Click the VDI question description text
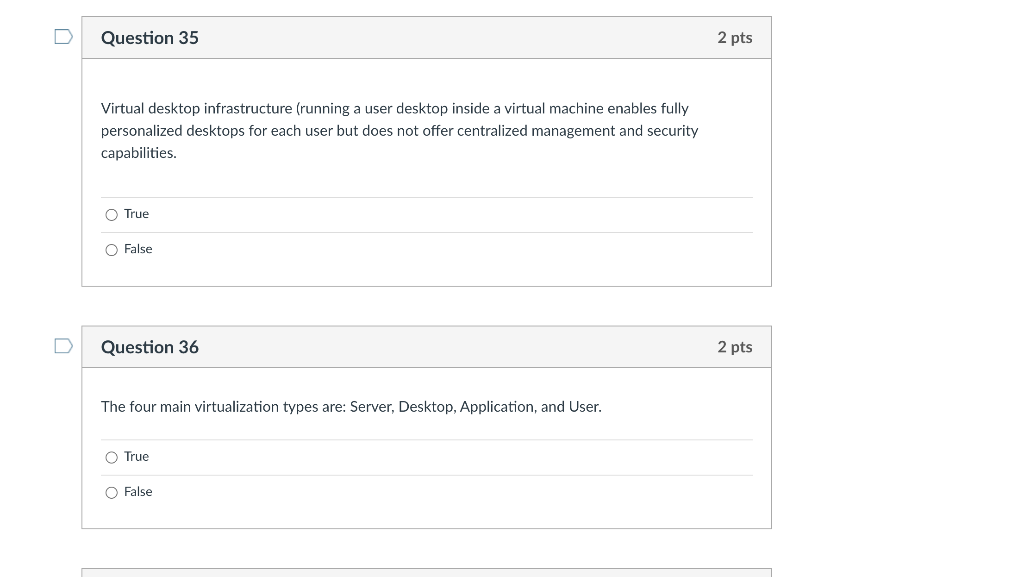1024x577 pixels. click(x=399, y=130)
